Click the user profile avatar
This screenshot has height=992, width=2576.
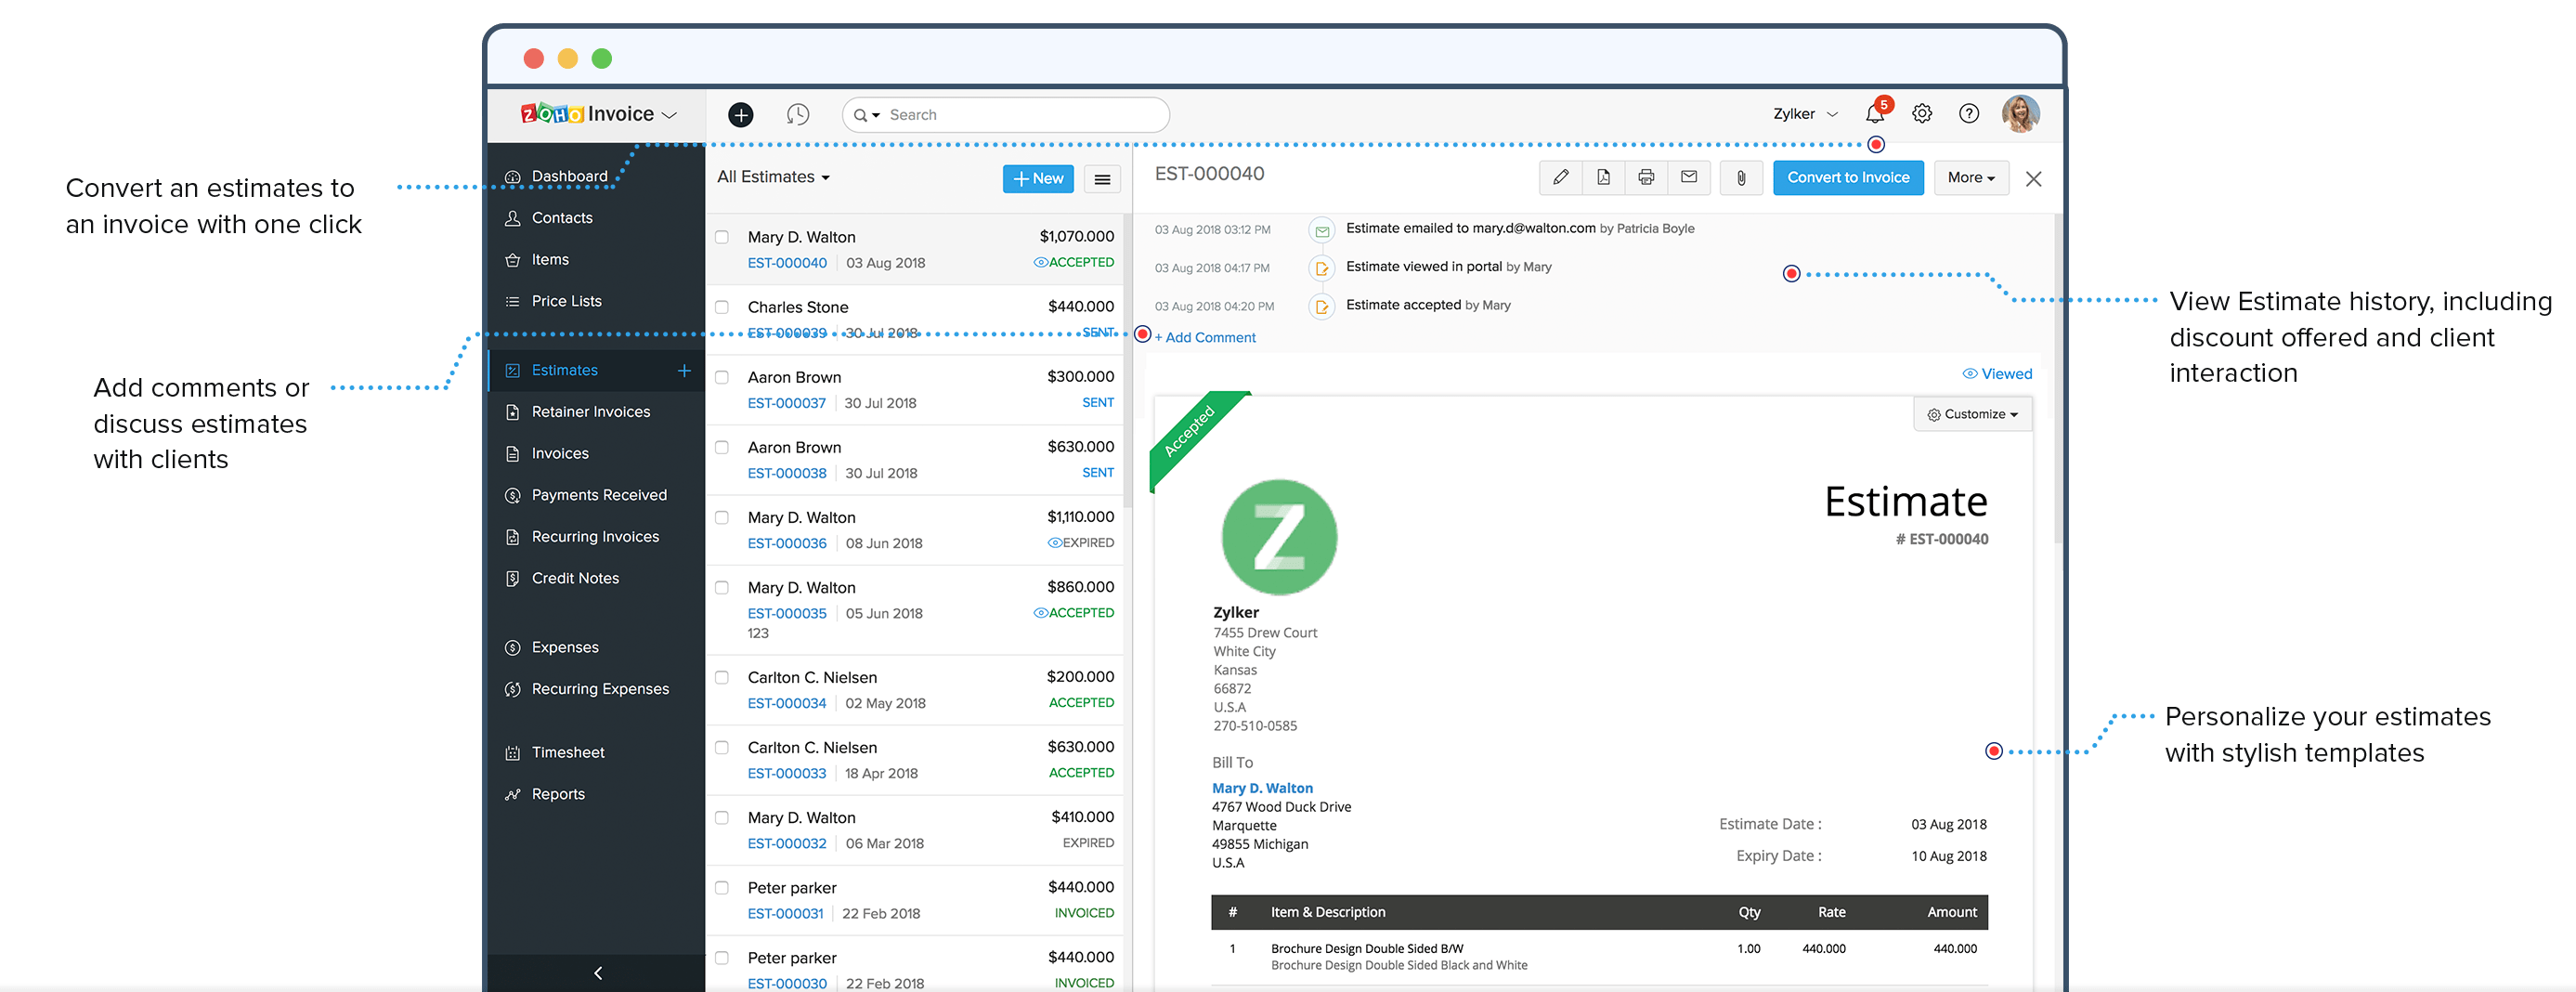coord(2020,114)
